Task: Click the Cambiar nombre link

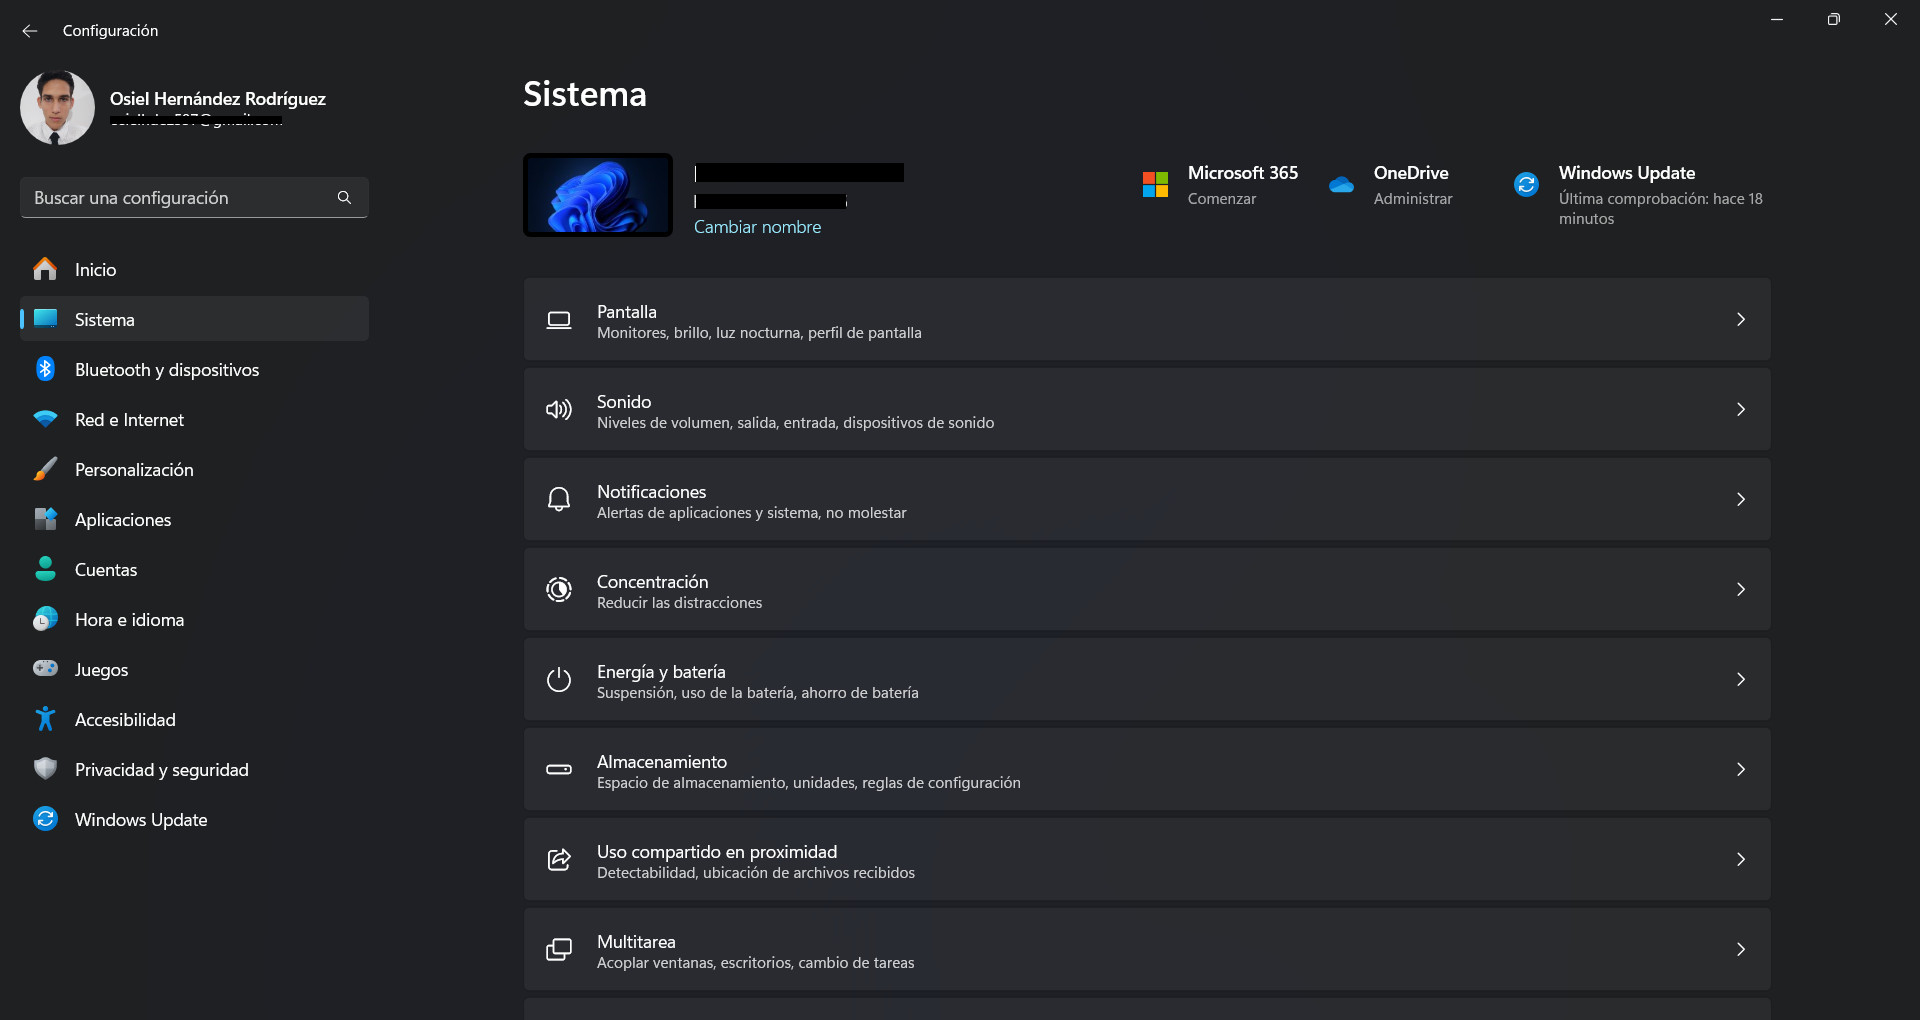Action: [757, 227]
